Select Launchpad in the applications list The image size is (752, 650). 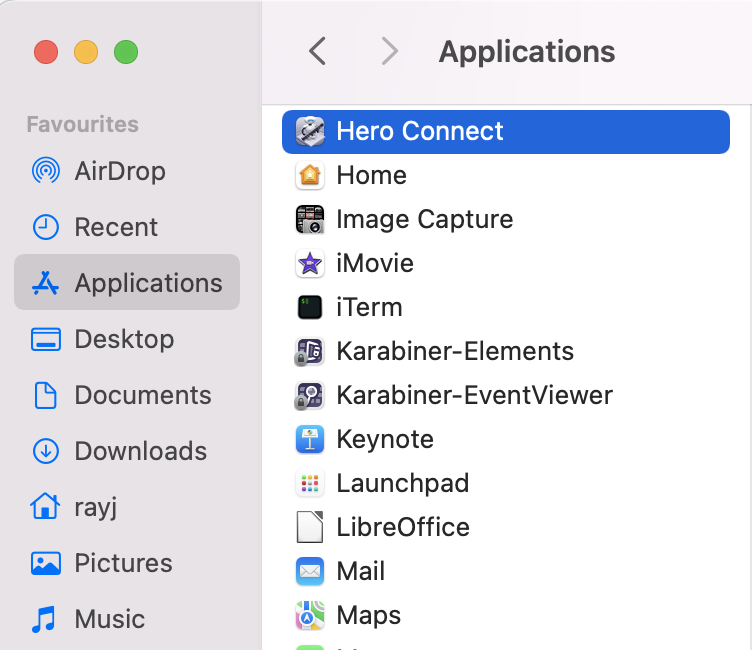tap(506, 484)
